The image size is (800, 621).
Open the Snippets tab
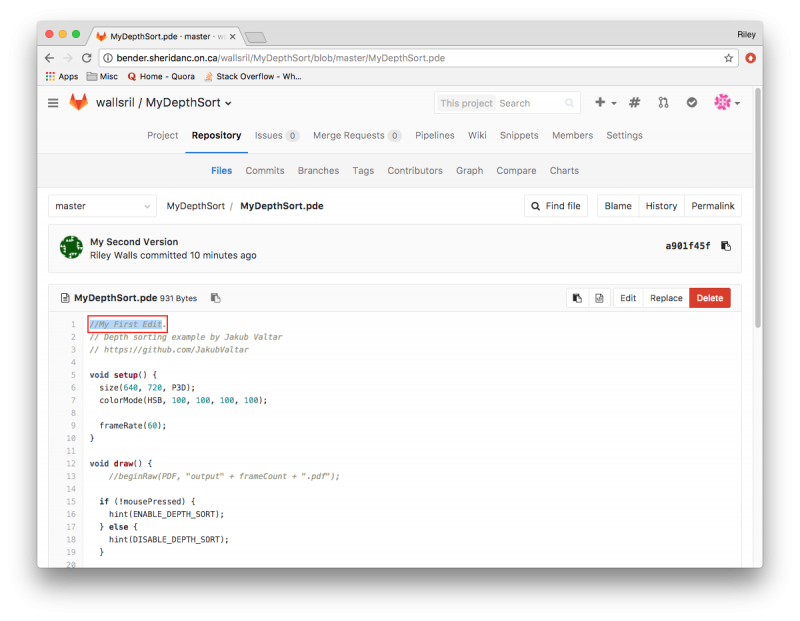(x=519, y=136)
